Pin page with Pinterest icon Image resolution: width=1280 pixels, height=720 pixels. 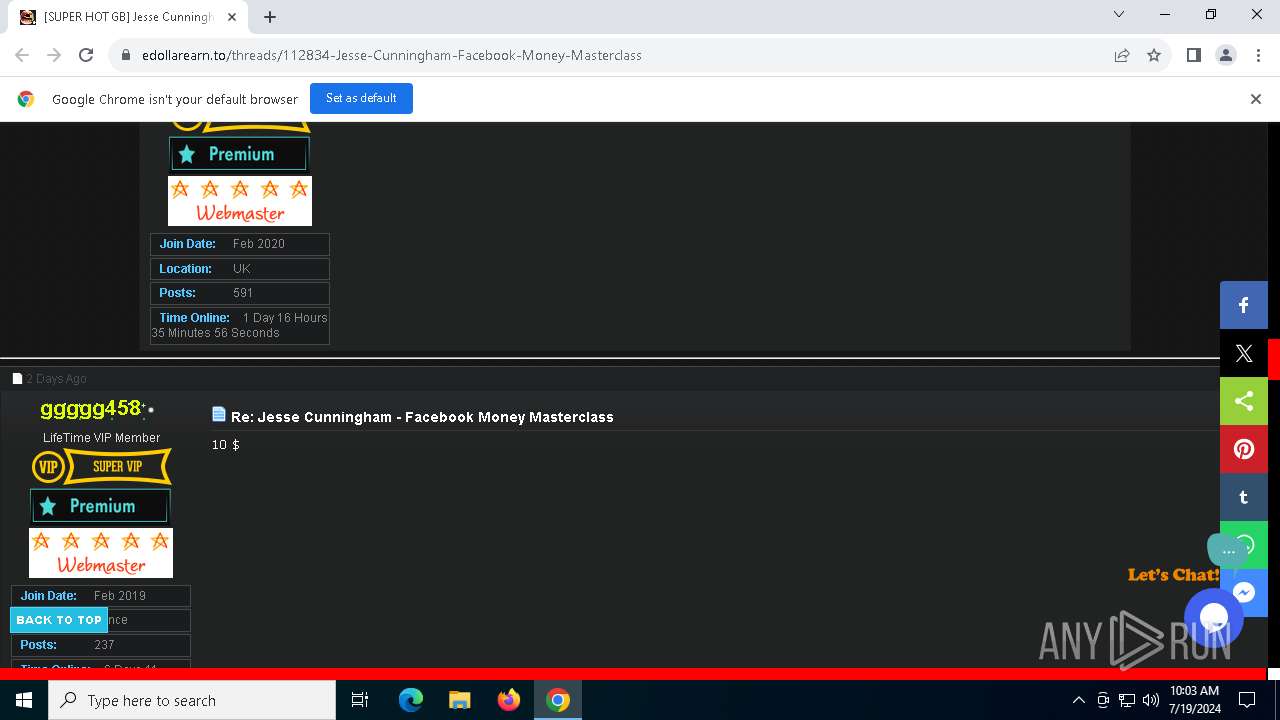pyautogui.click(x=1243, y=449)
